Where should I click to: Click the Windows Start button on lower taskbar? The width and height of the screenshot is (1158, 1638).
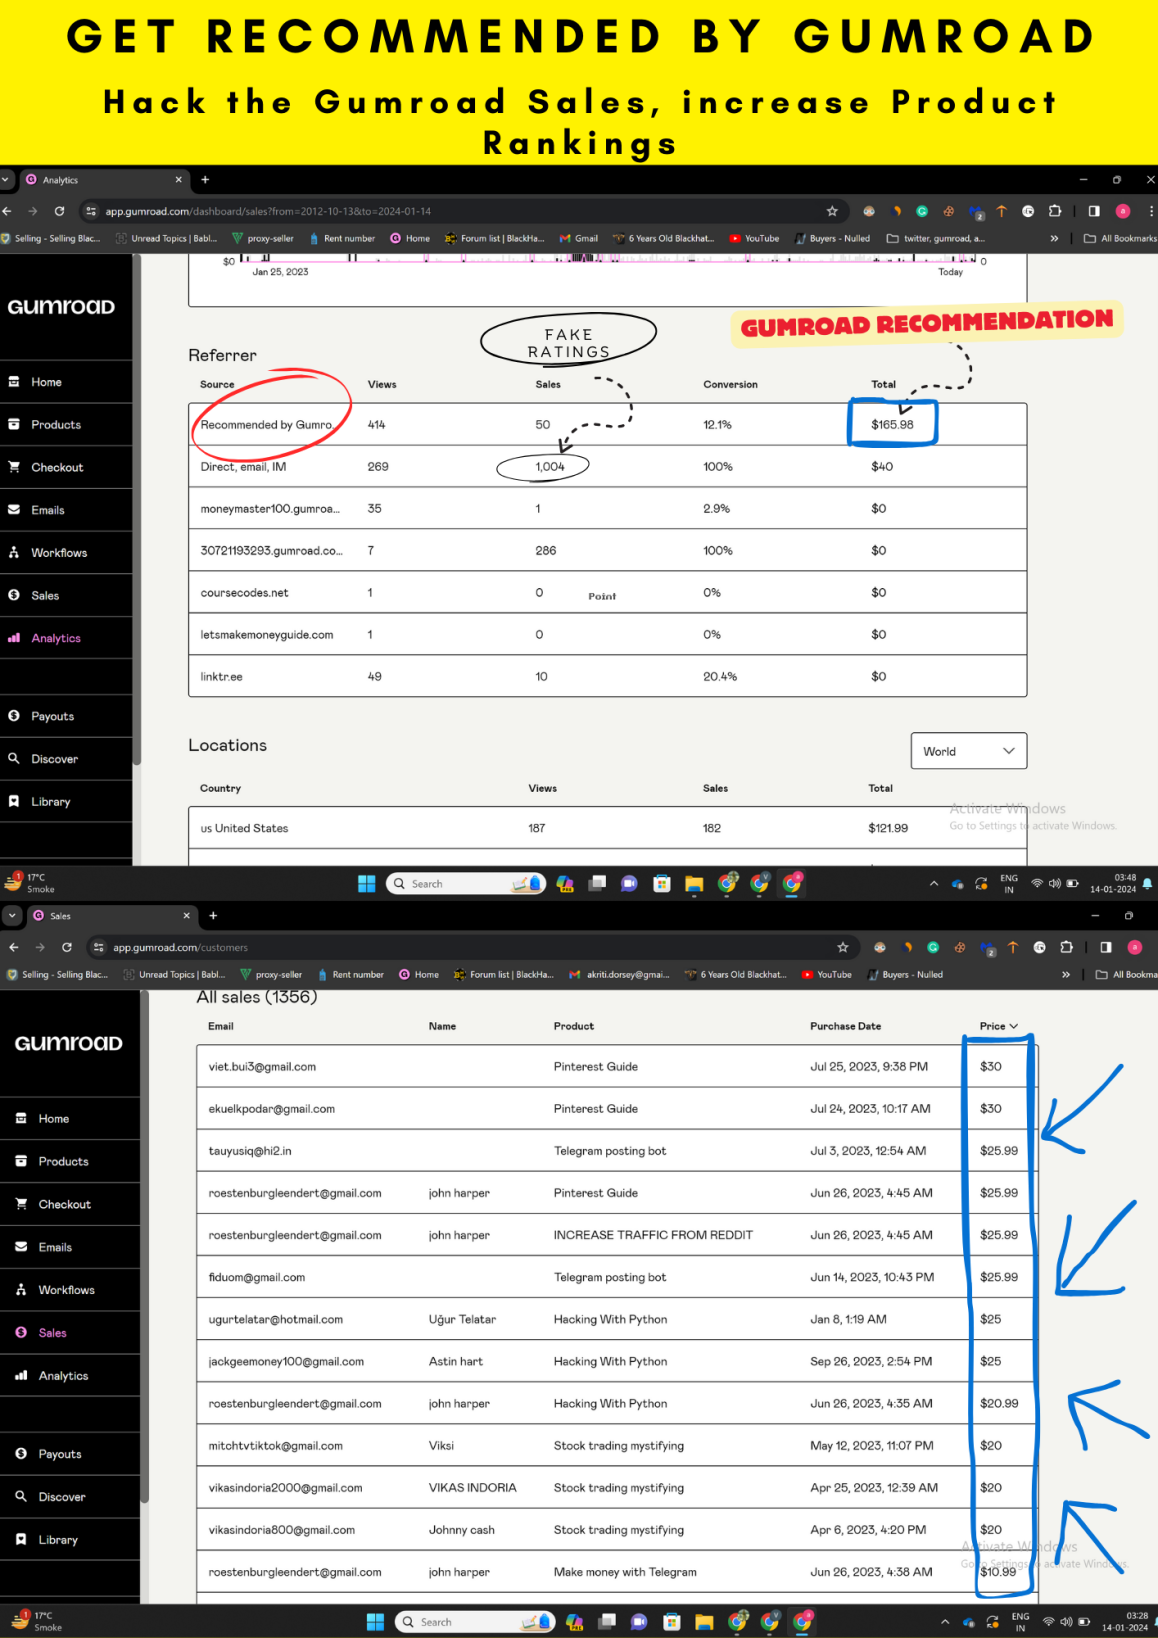375,1622
